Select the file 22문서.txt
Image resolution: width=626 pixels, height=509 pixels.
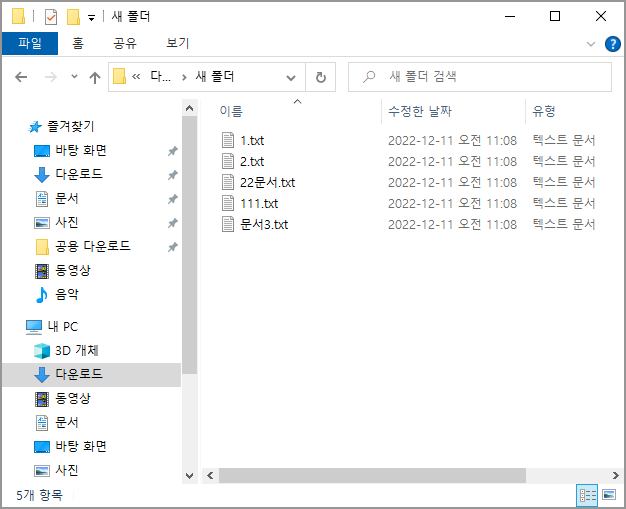(267, 182)
